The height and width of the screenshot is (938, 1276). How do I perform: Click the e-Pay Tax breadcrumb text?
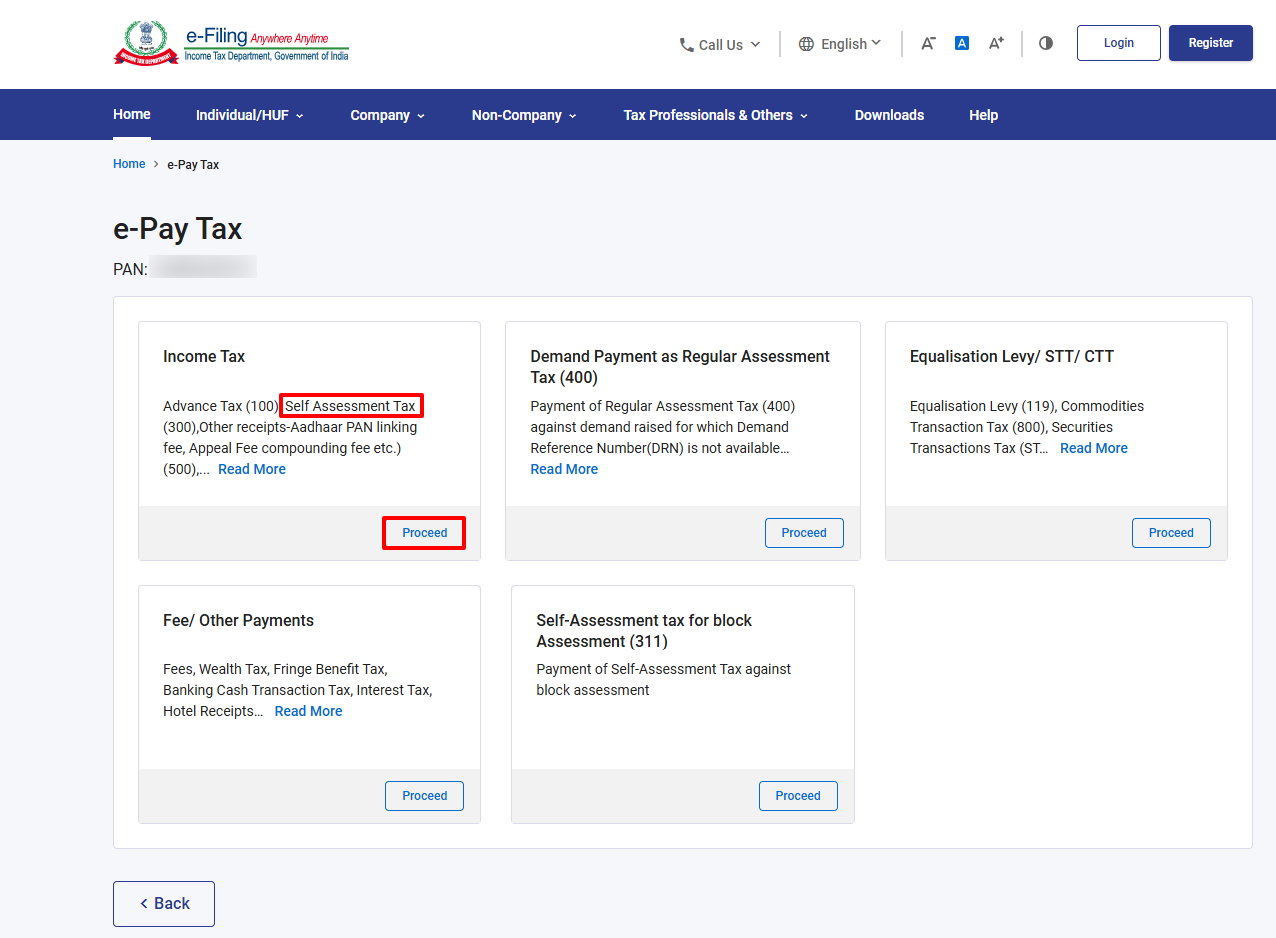pyautogui.click(x=193, y=164)
